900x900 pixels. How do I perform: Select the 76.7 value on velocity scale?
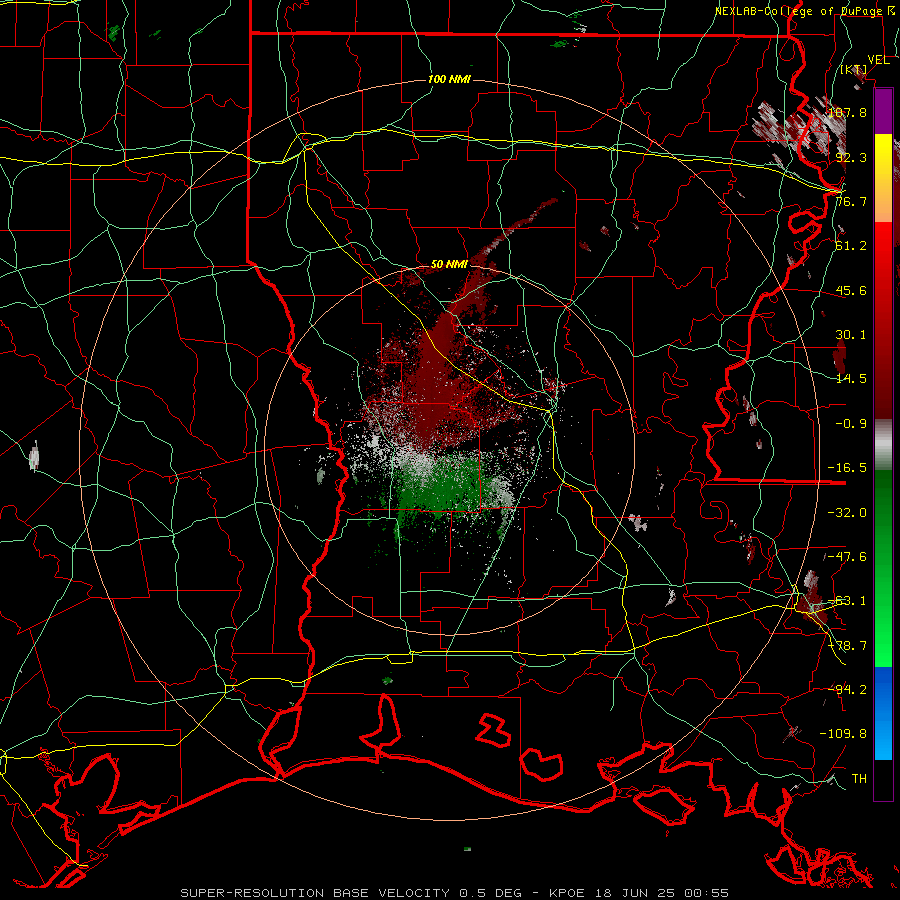(x=851, y=201)
